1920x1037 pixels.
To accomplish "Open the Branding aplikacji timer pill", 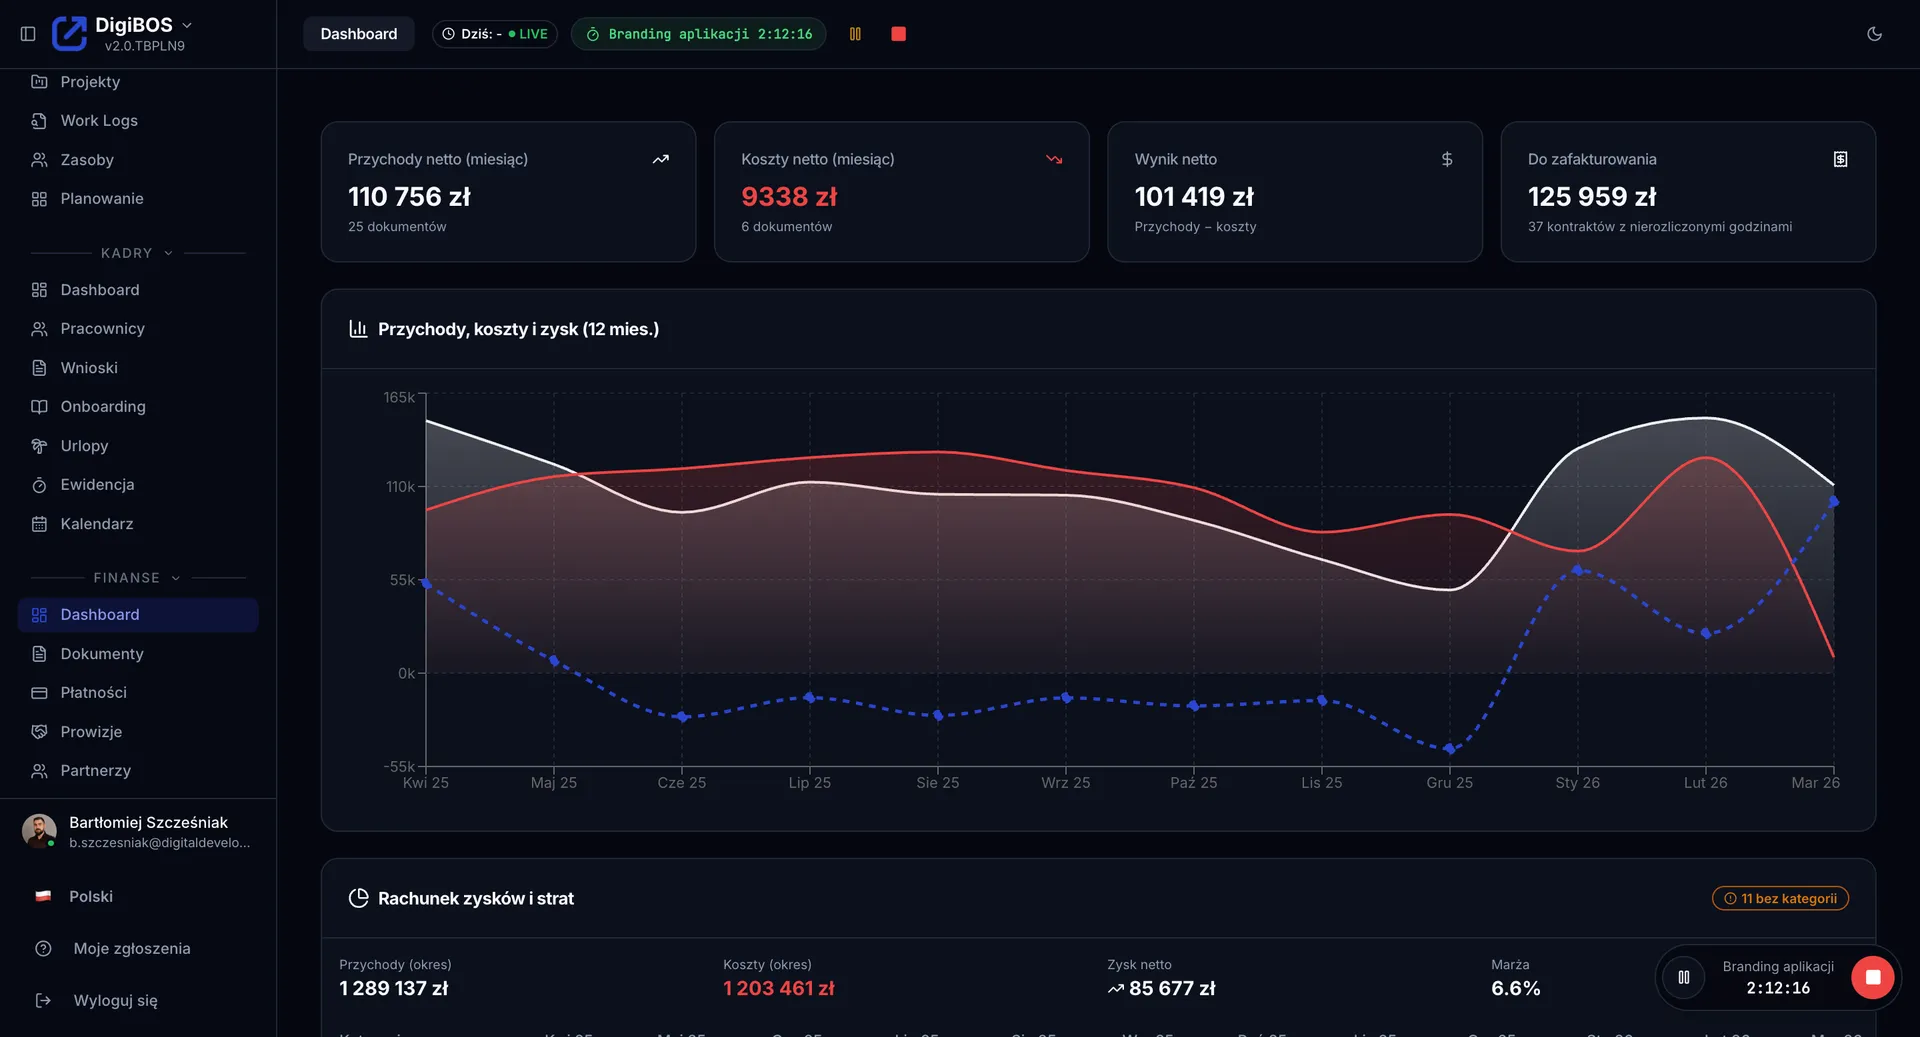I will [x=698, y=34].
